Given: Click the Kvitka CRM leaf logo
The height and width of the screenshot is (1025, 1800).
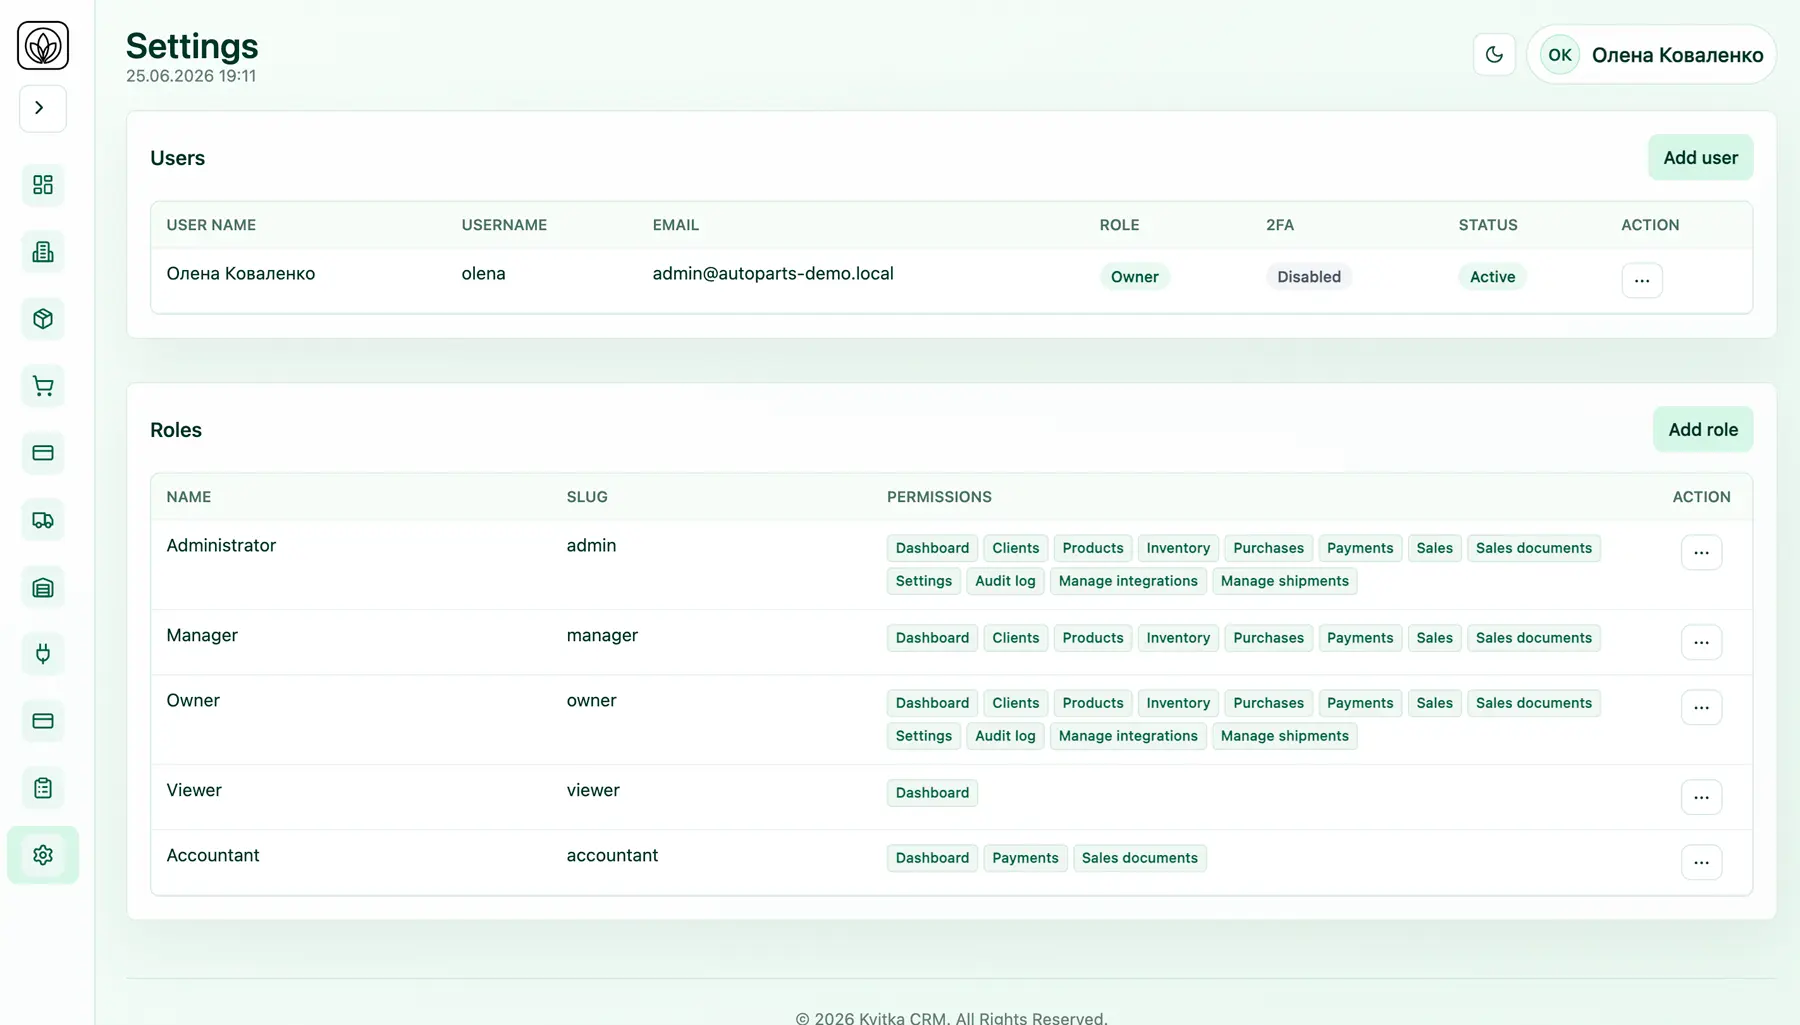Looking at the screenshot, I should 43,45.
